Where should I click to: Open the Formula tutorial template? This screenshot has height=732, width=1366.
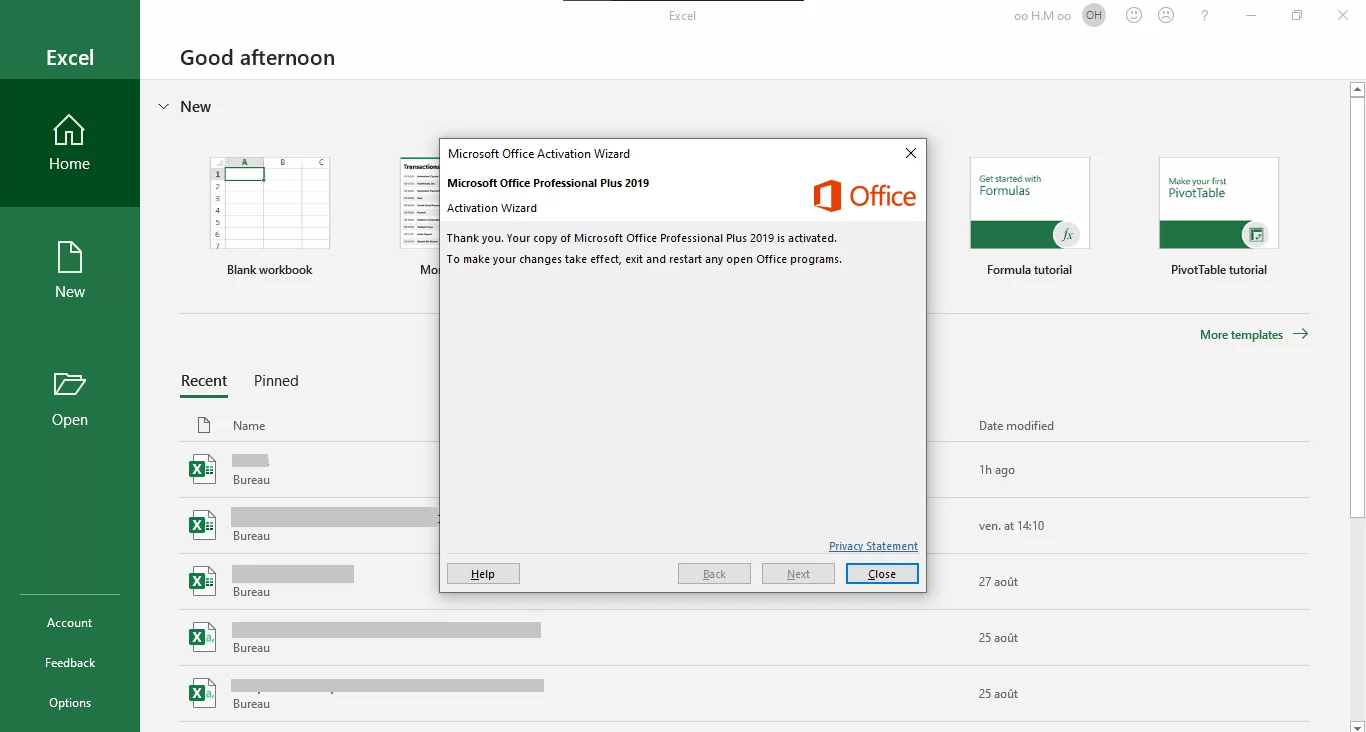[x=1029, y=216]
